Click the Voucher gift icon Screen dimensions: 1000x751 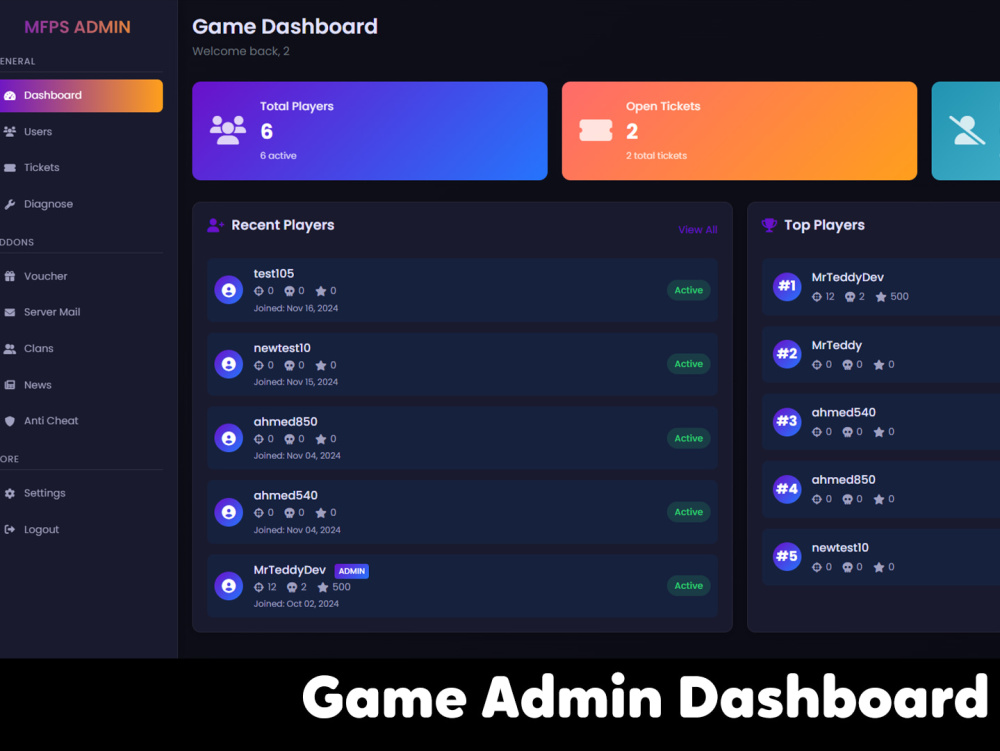(x=10, y=276)
